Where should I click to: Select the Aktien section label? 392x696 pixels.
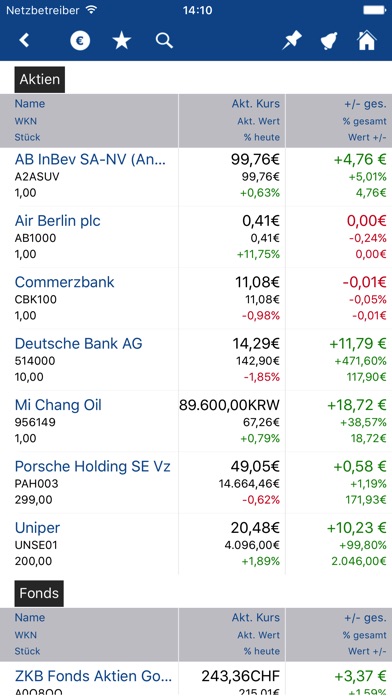tap(40, 79)
